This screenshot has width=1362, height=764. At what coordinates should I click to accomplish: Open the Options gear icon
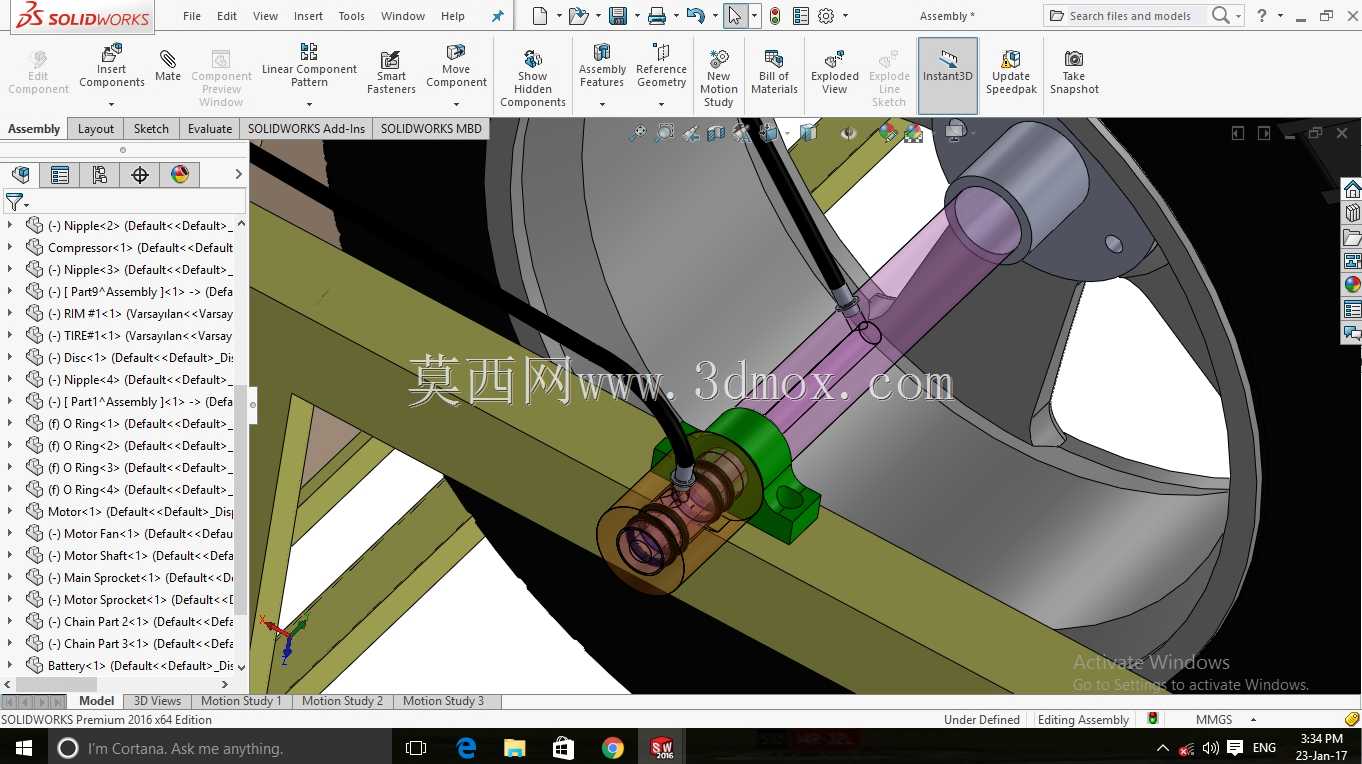tap(826, 16)
